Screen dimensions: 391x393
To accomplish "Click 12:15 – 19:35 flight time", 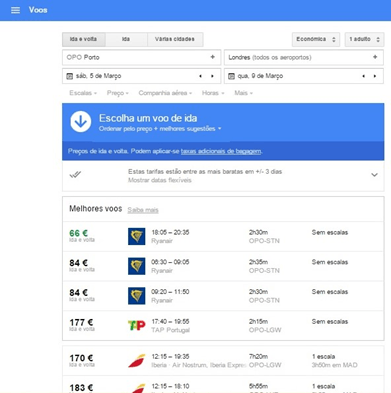I will [170, 357].
